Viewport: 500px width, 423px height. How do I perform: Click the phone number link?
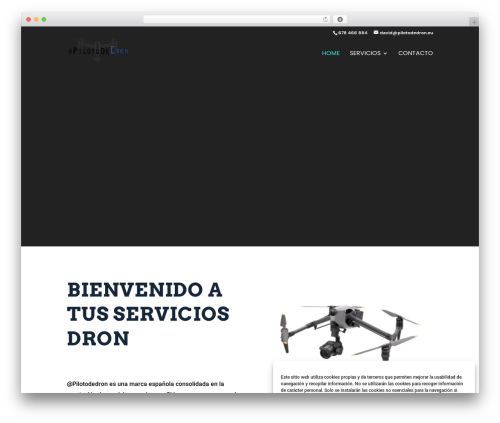point(352,33)
